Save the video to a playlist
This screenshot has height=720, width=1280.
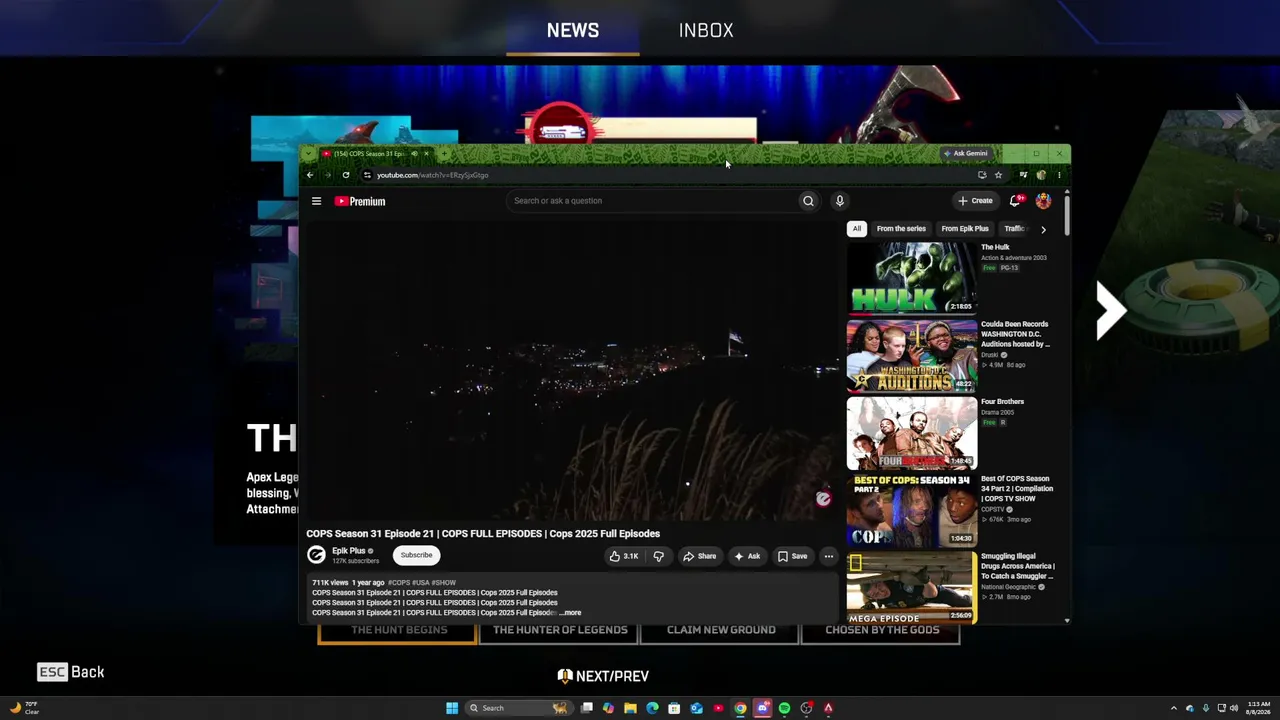point(792,556)
